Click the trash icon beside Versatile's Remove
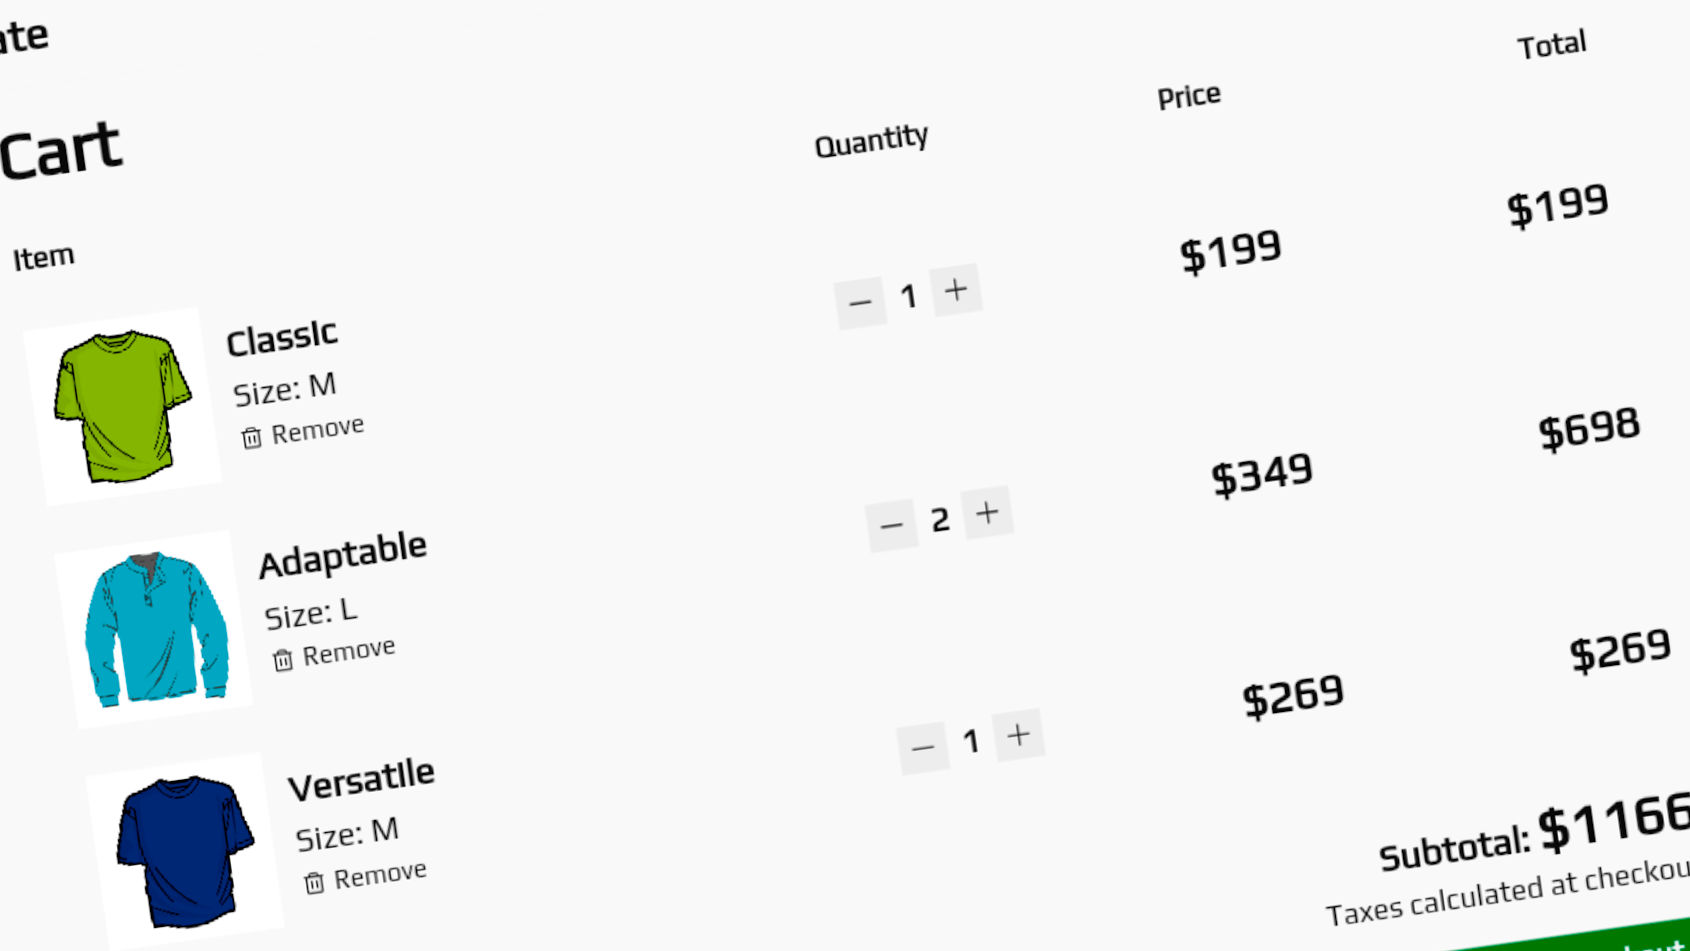The image size is (1690, 951). pyautogui.click(x=315, y=881)
